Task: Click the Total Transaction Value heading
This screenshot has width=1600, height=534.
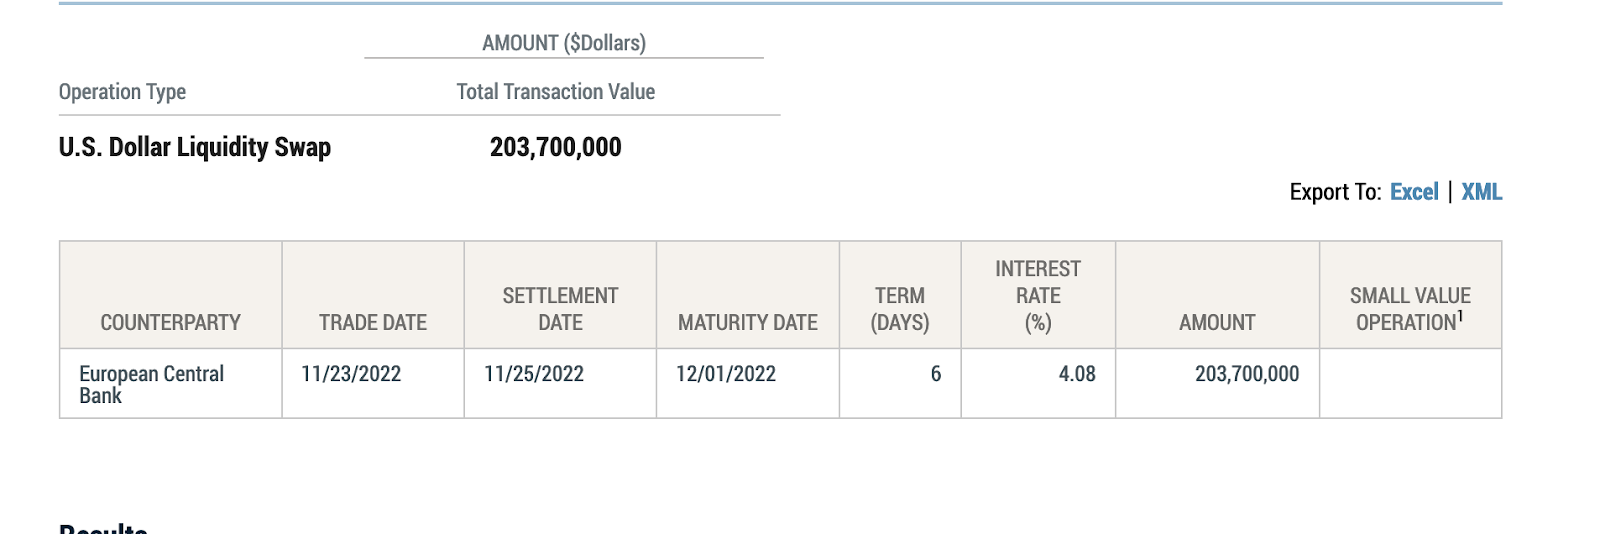Action: (x=556, y=92)
